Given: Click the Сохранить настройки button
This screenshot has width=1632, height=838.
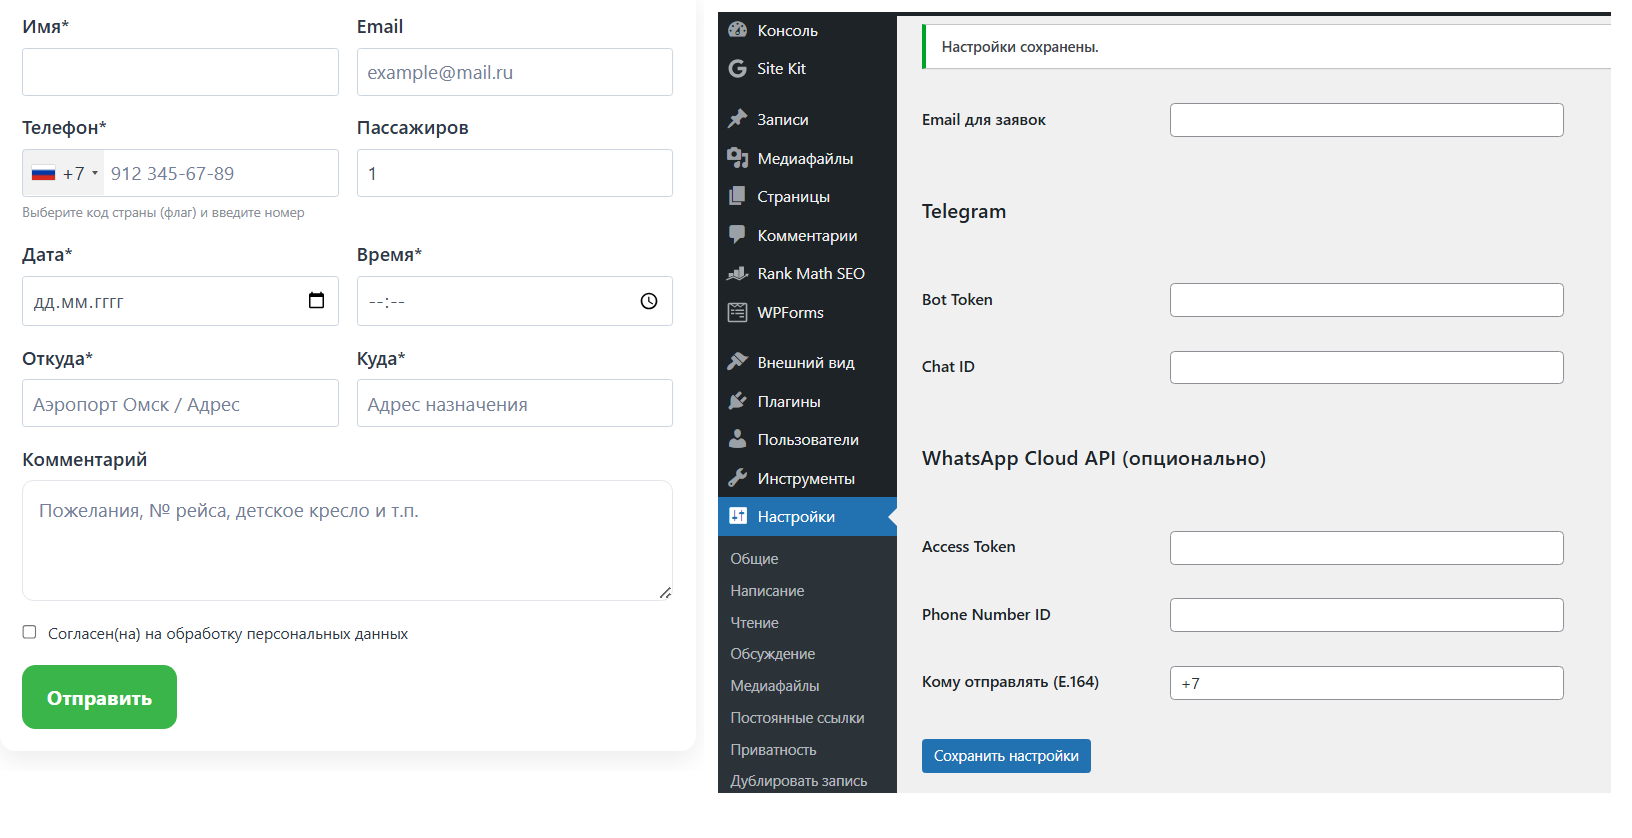Looking at the screenshot, I should (x=1006, y=756).
